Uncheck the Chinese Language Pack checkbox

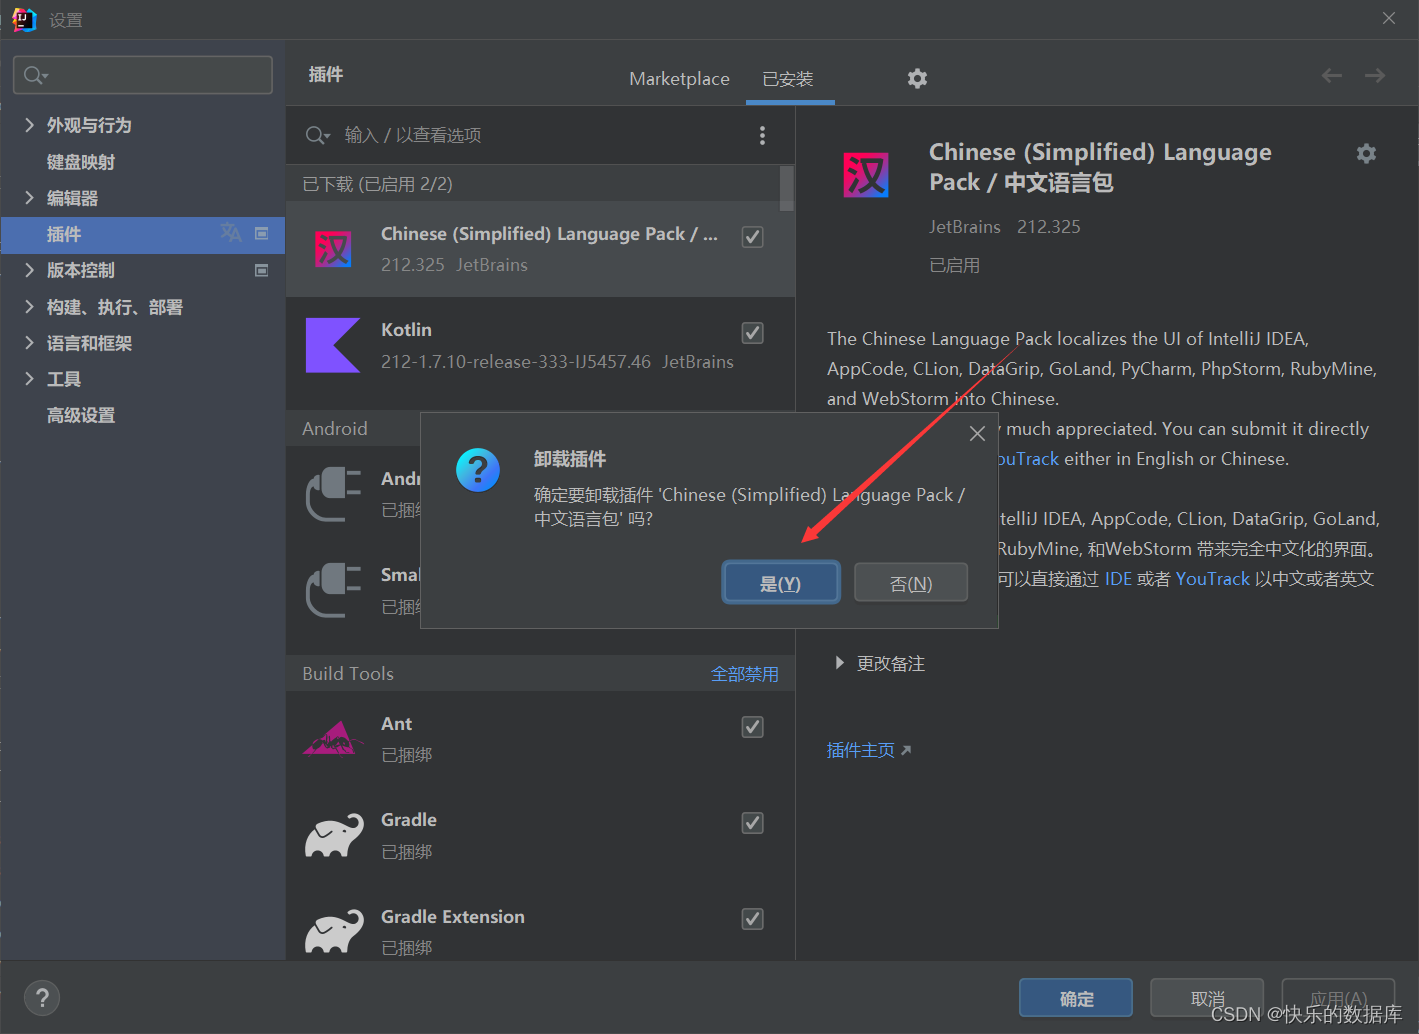pos(753,237)
